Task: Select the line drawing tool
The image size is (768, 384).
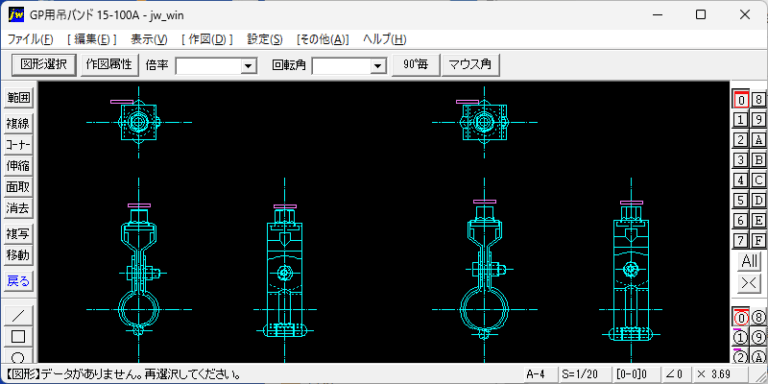Action: pos(18,315)
